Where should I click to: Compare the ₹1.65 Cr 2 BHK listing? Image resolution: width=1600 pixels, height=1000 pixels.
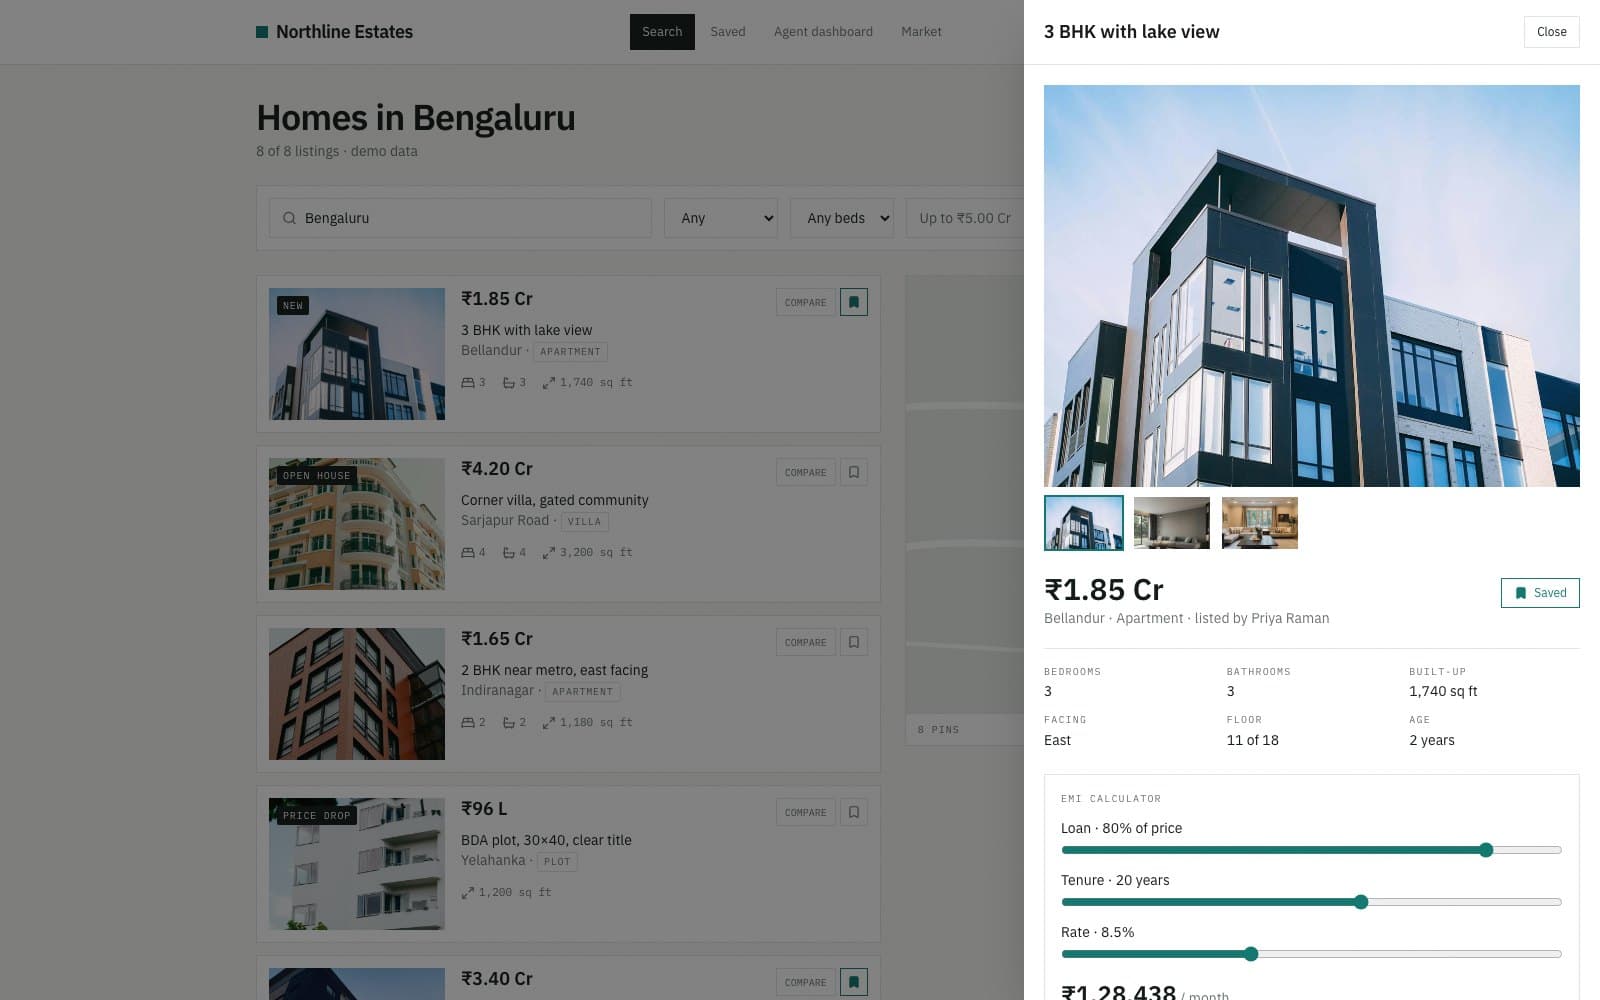[805, 642]
